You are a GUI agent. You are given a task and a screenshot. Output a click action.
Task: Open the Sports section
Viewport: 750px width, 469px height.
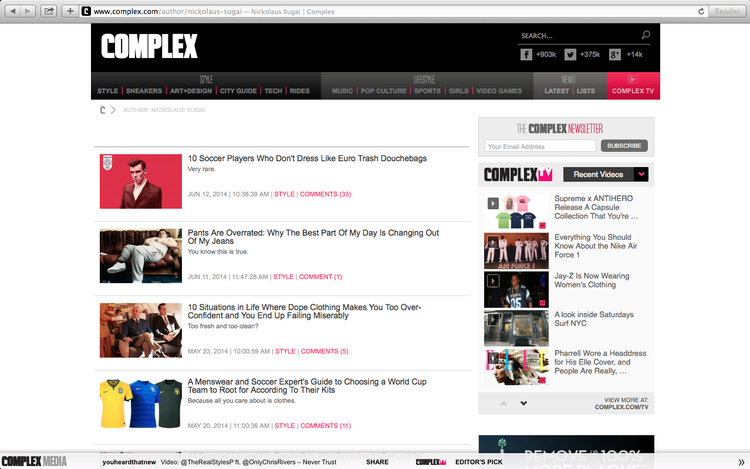[x=428, y=91]
